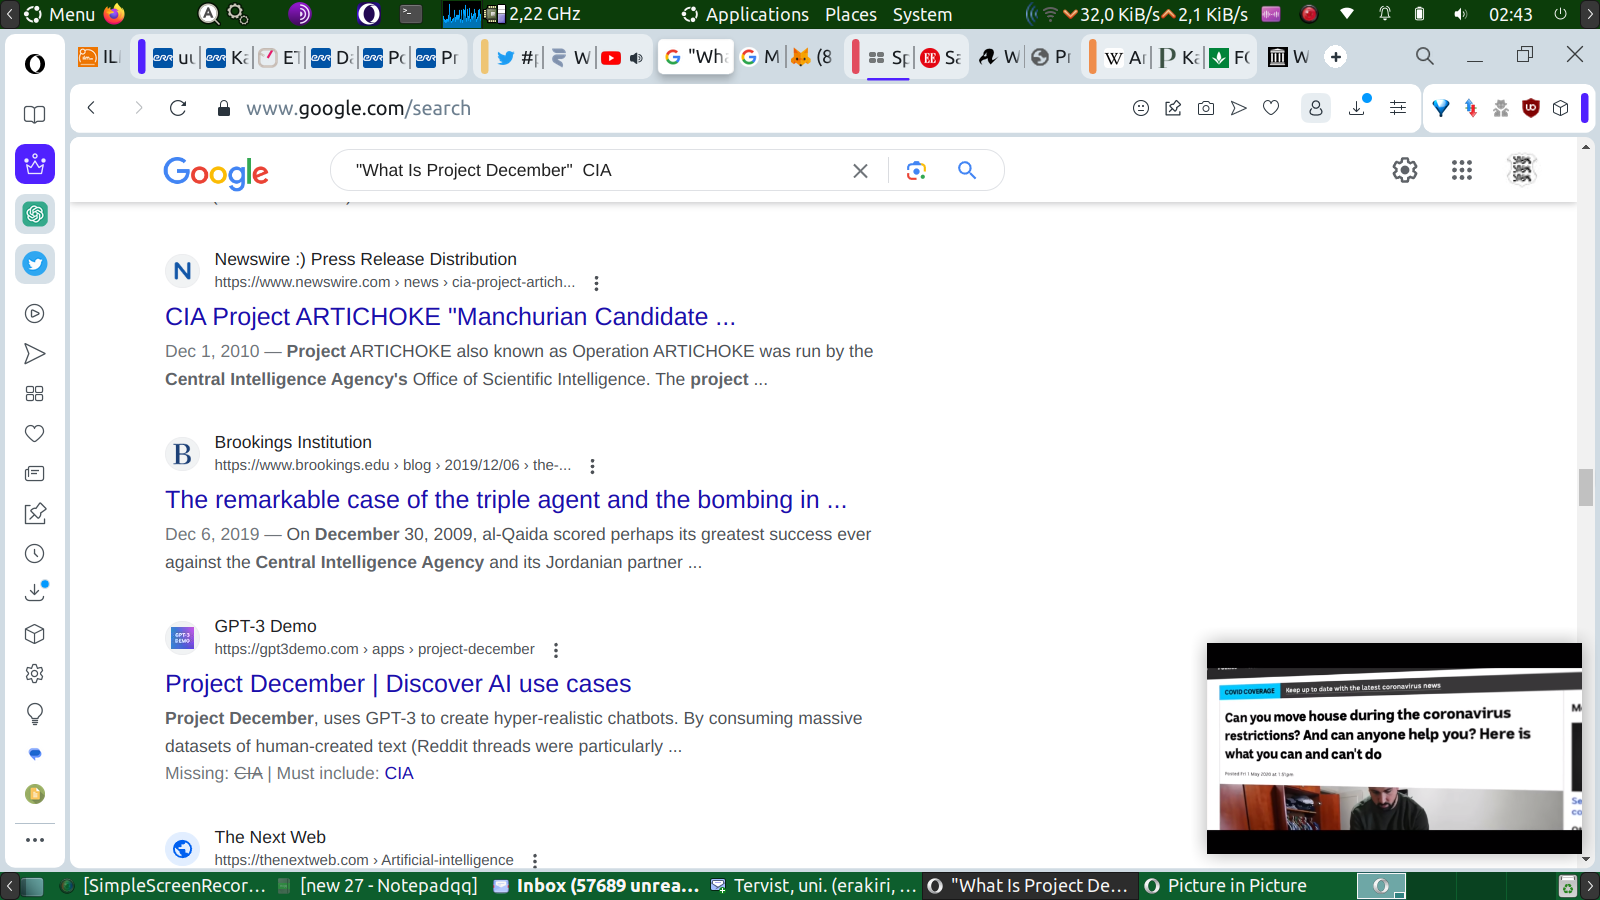This screenshot has height=900, width=1600.
Task: Open the Player sidebar icon
Action: [x=35, y=314]
